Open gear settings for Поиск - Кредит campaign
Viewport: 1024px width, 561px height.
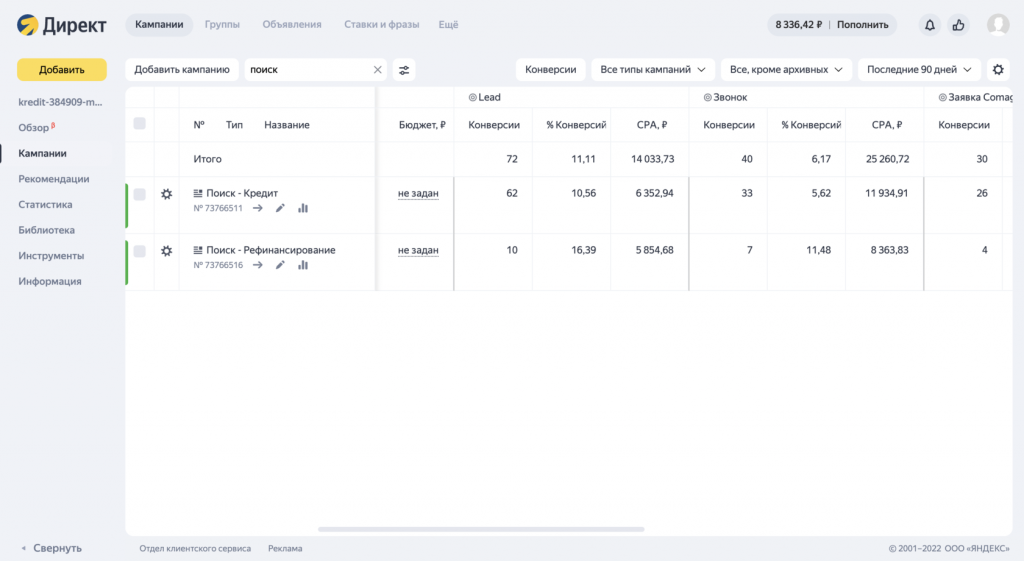coord(167,194)
